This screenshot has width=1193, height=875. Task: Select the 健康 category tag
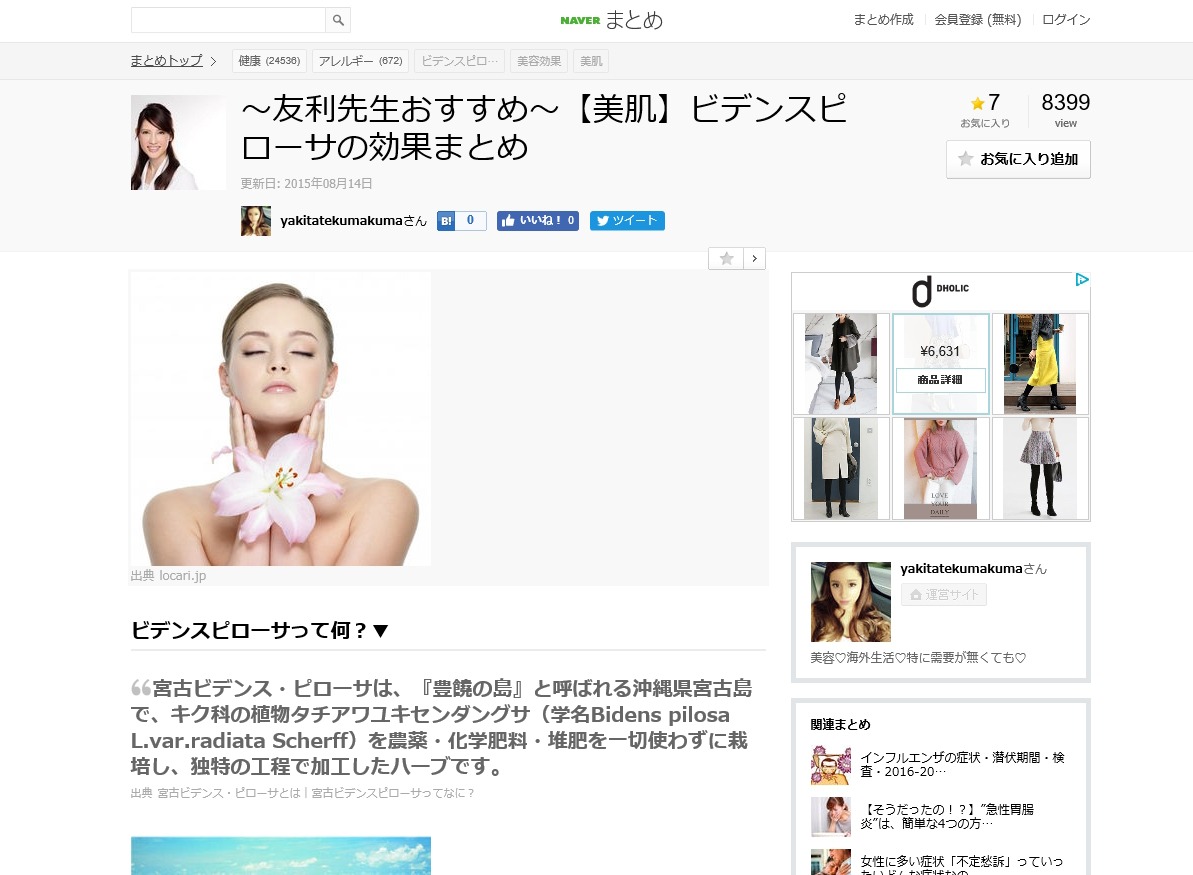268,61
